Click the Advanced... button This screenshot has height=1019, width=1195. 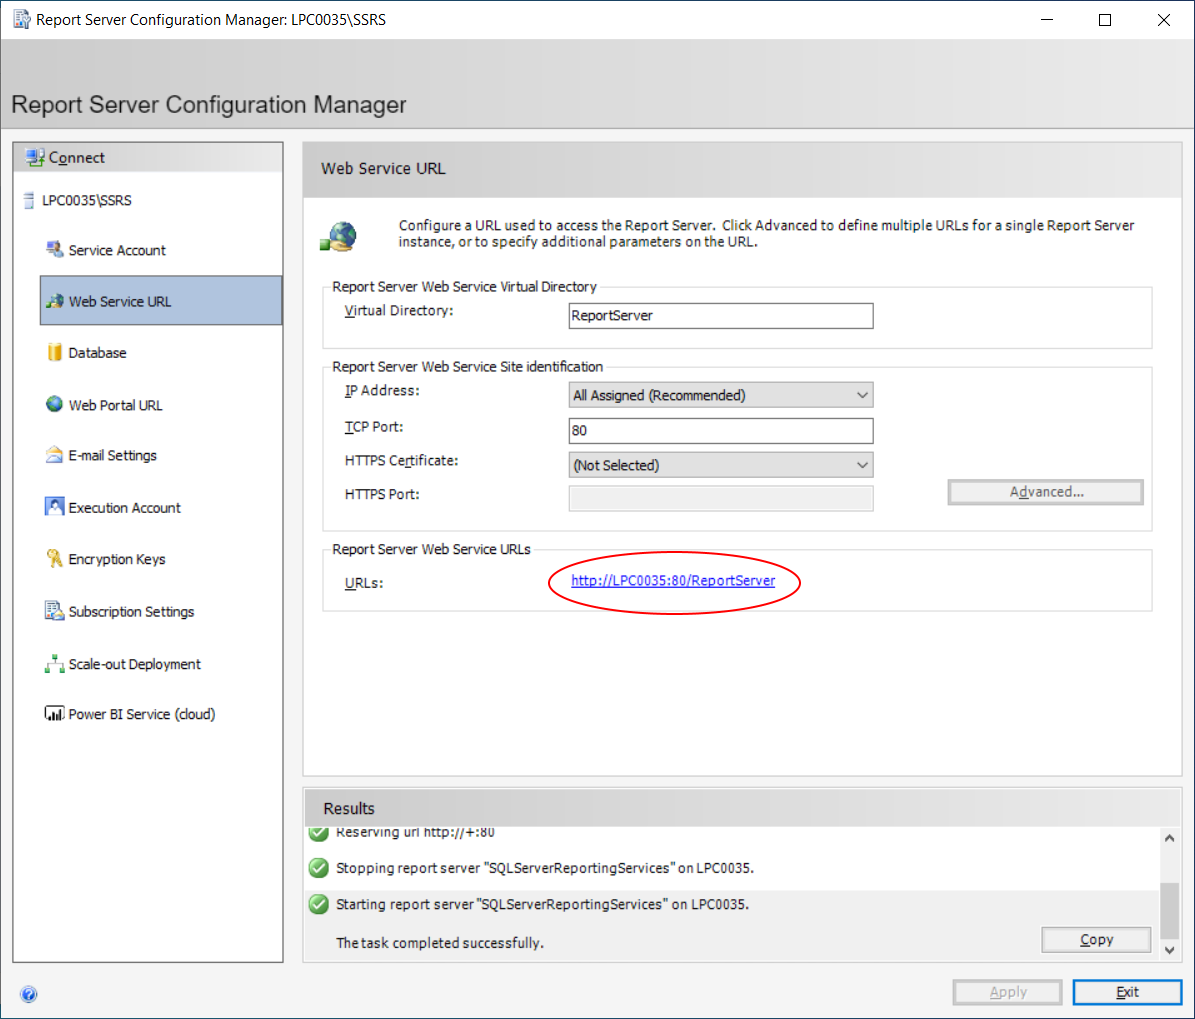[1045, 492]
